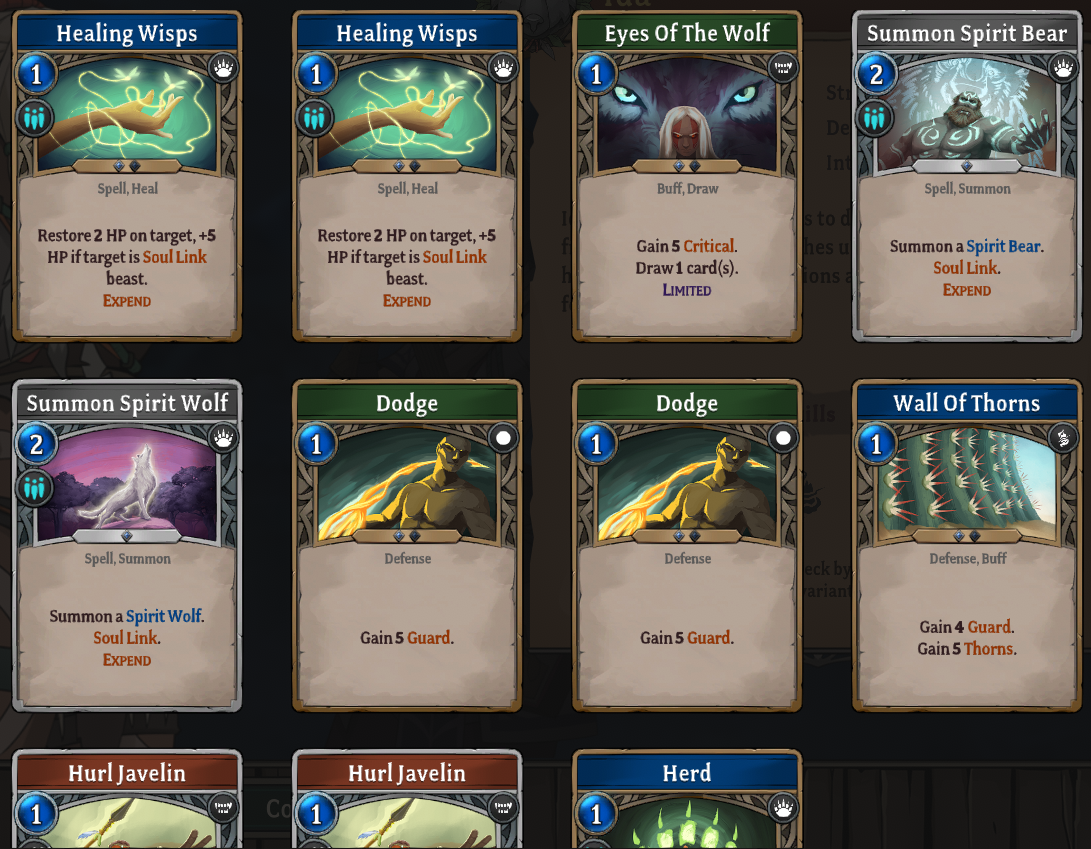
Task: Click the paw icon on Summon Spirit Bear
Action: [1063, 68]
